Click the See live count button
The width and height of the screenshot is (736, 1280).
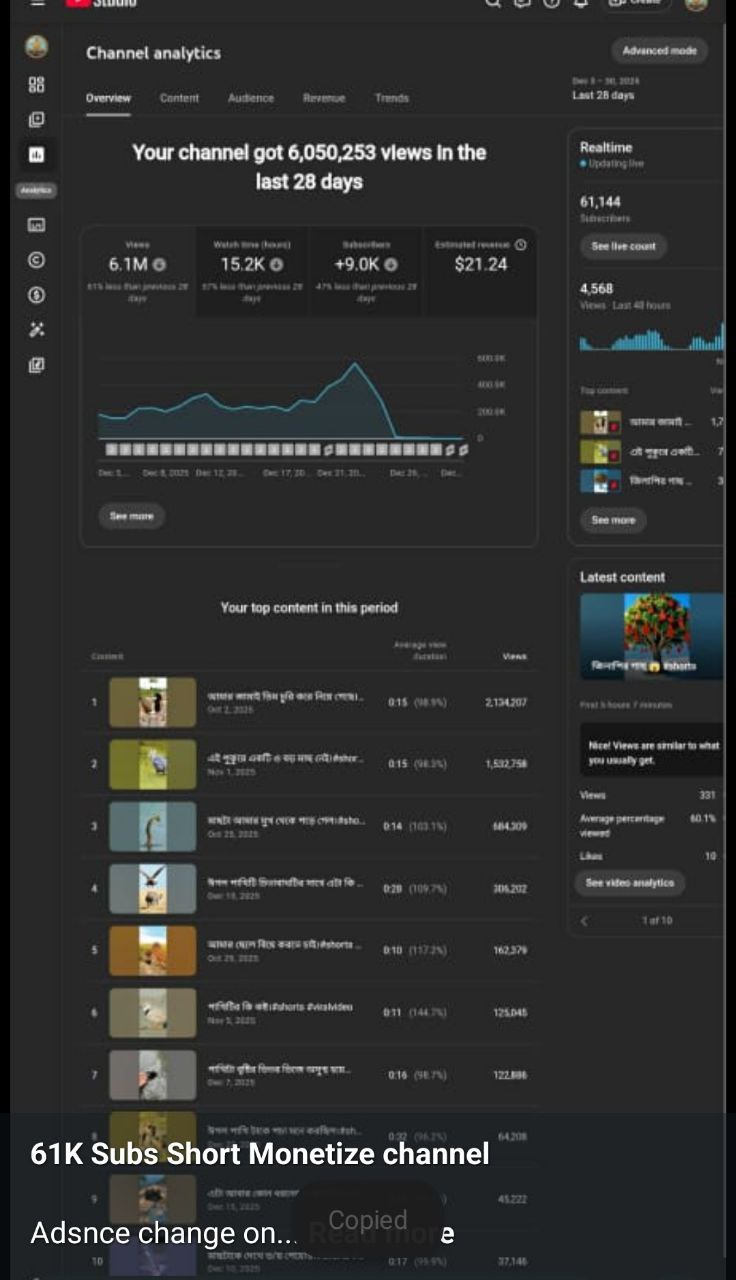tap(622, 246)
